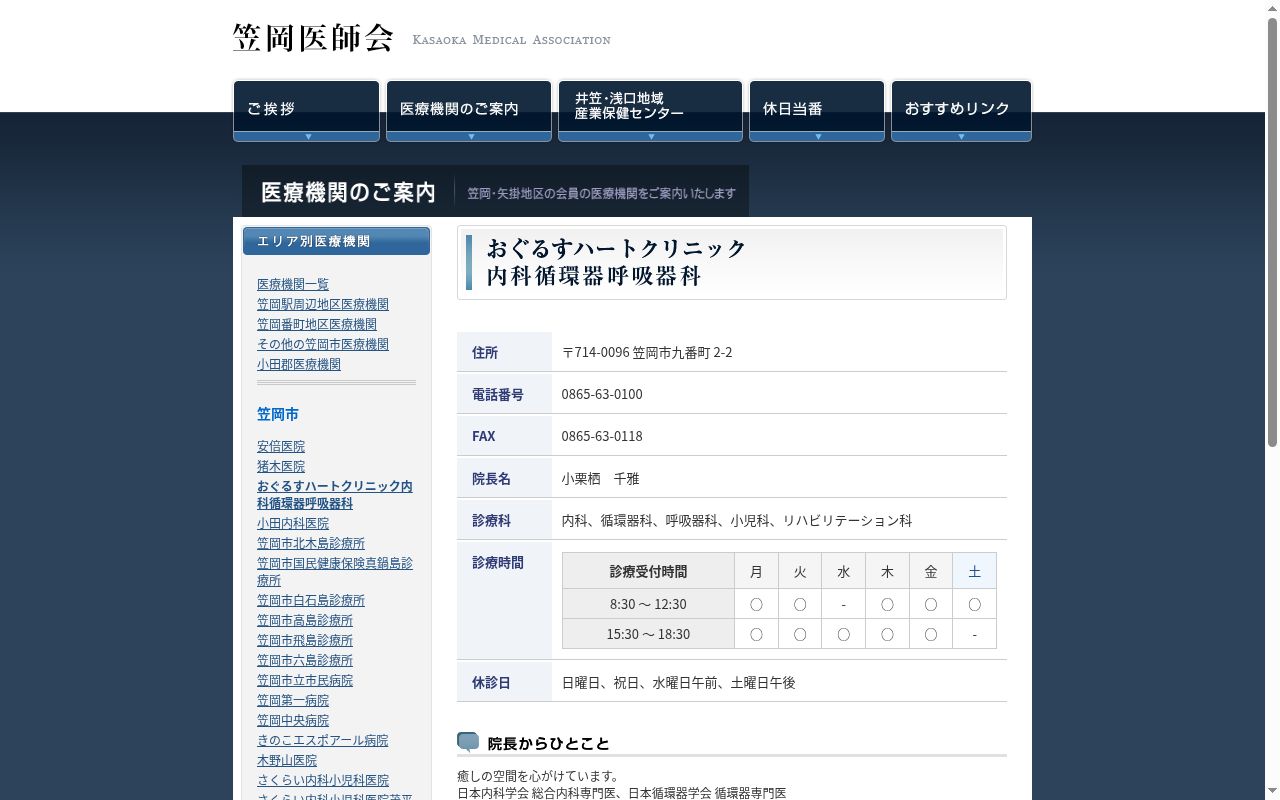Open 笠岡市高島診療所 link
Viewport: 1280px width, 800px height.
coord(305,620)
